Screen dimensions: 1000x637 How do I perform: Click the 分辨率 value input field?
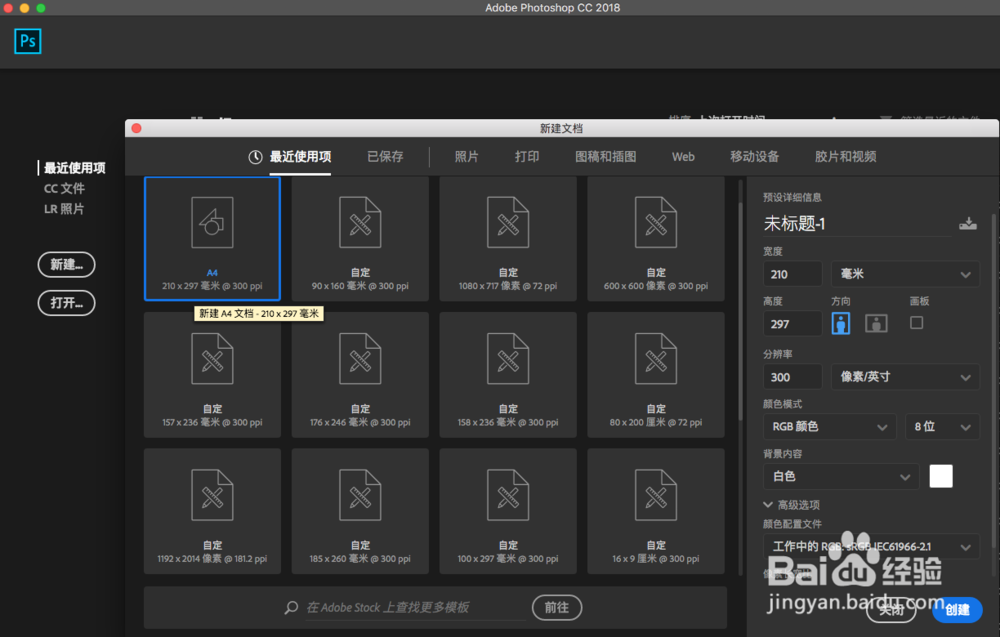click(791, 376)
